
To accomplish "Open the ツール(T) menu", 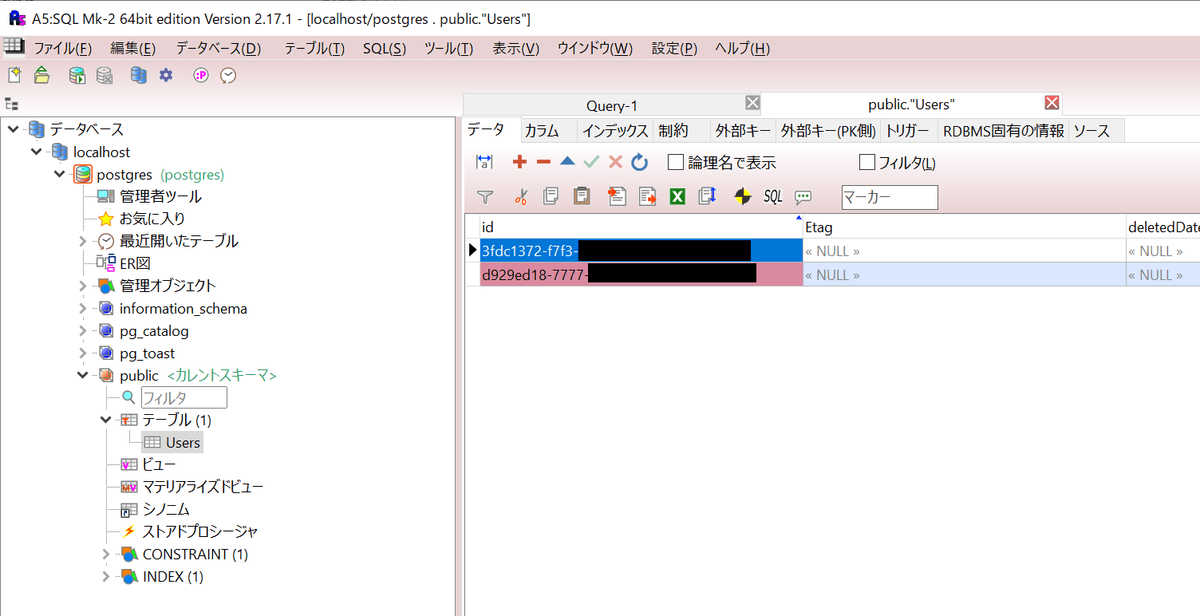I will (x=449, y=48).
